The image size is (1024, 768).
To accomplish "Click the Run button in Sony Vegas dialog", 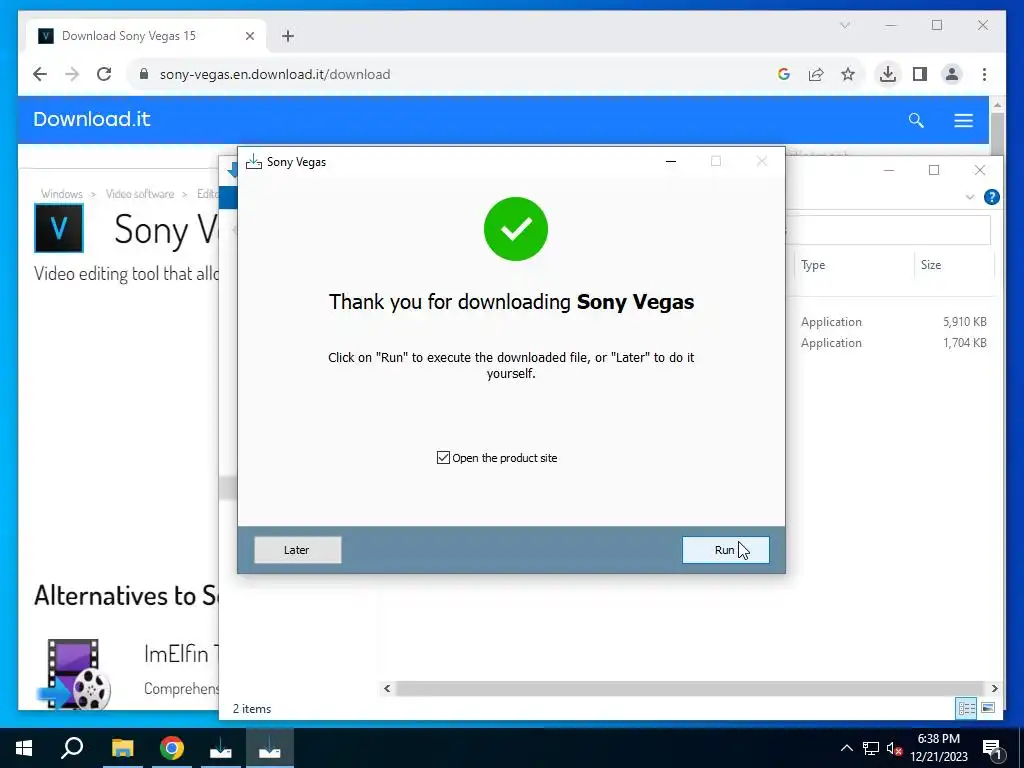I will (726, 550).
